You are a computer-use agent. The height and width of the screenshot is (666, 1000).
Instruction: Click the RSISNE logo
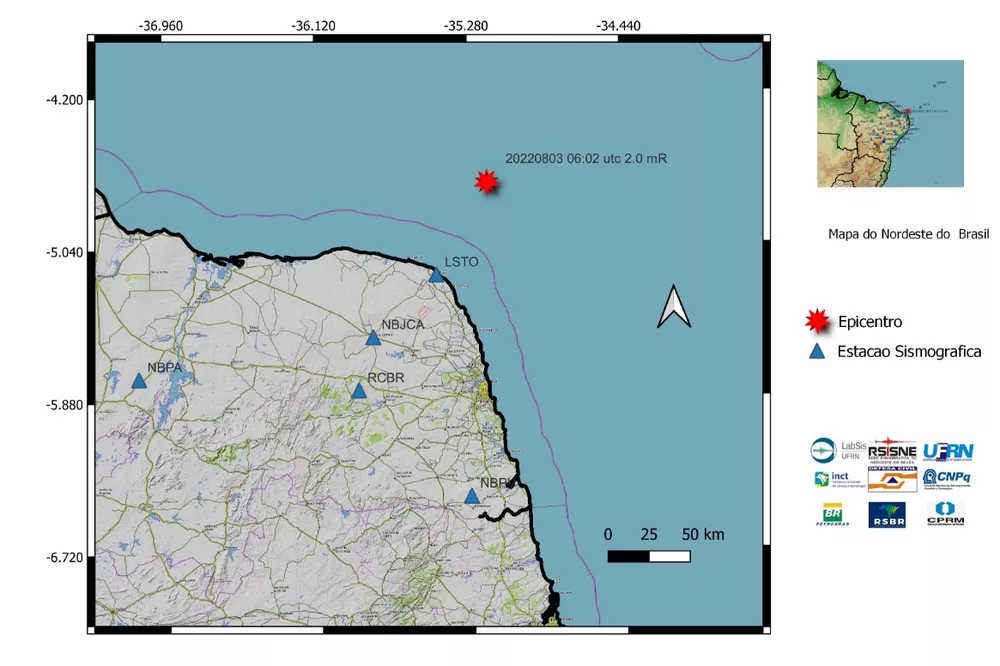(x=892, y=449)
